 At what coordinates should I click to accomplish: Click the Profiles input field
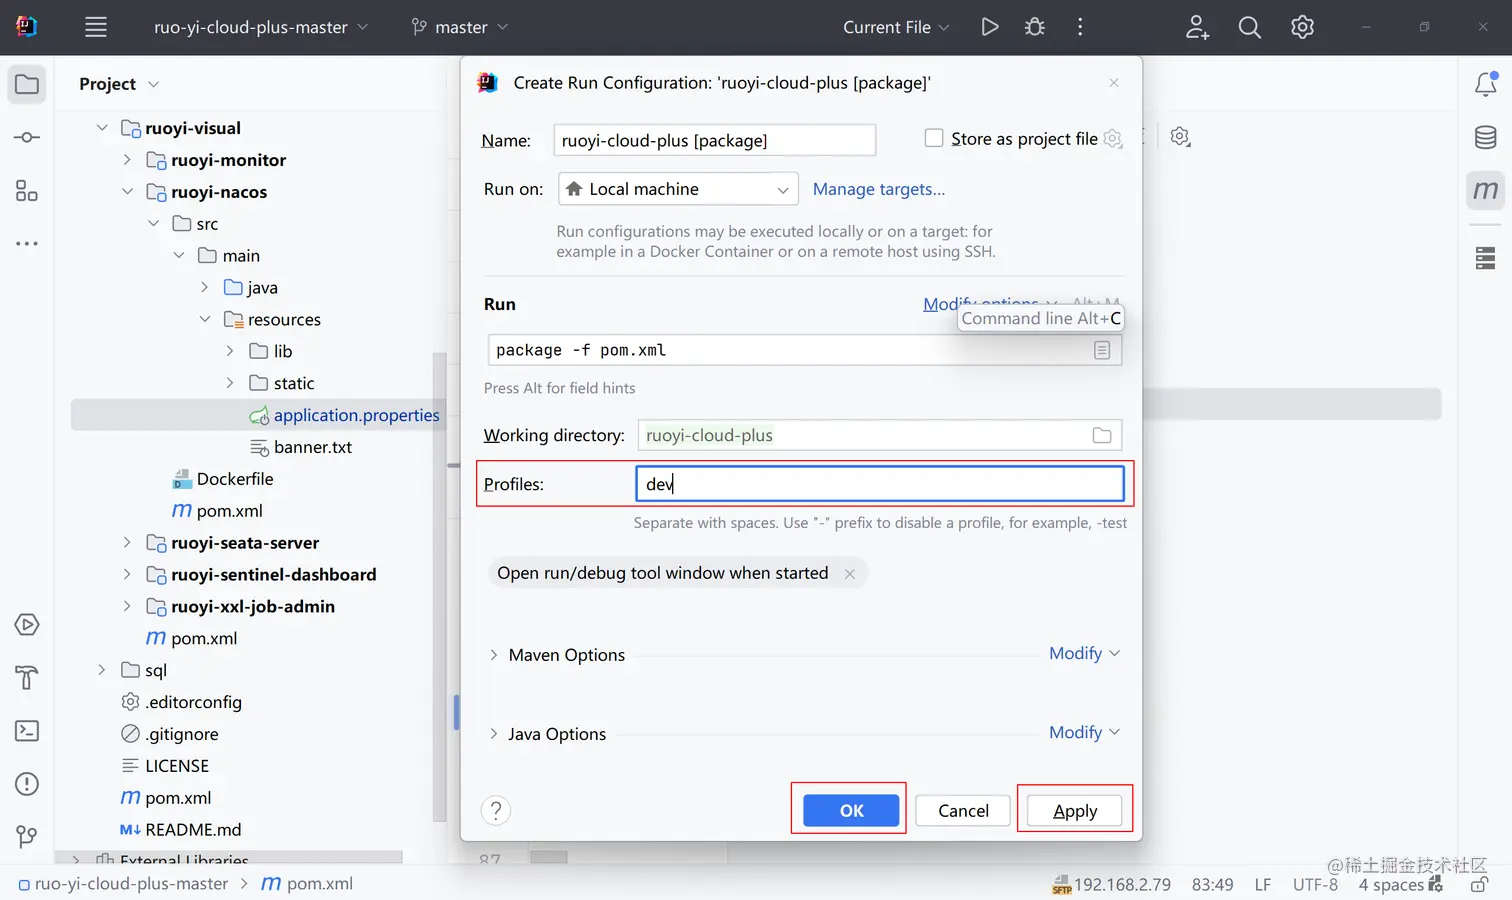tap(879, 484)
